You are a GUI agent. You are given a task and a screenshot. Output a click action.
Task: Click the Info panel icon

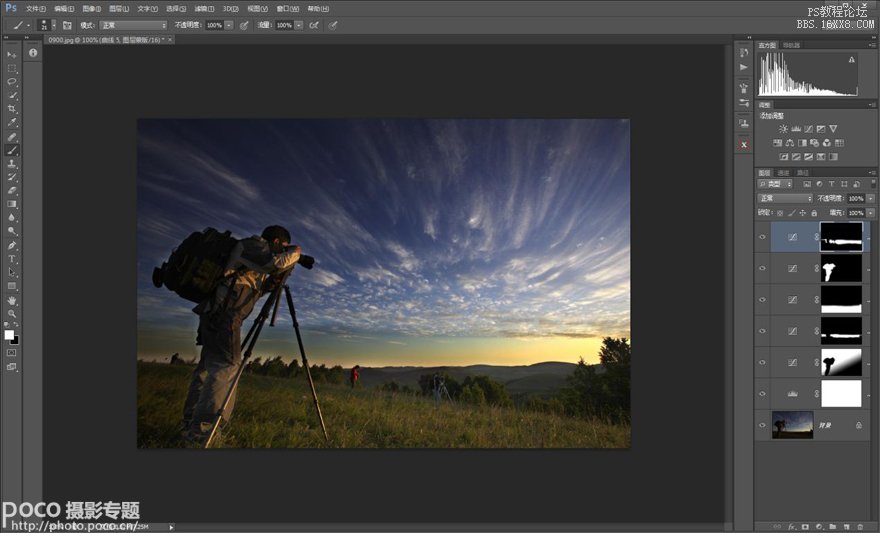(x=33, y=53)
